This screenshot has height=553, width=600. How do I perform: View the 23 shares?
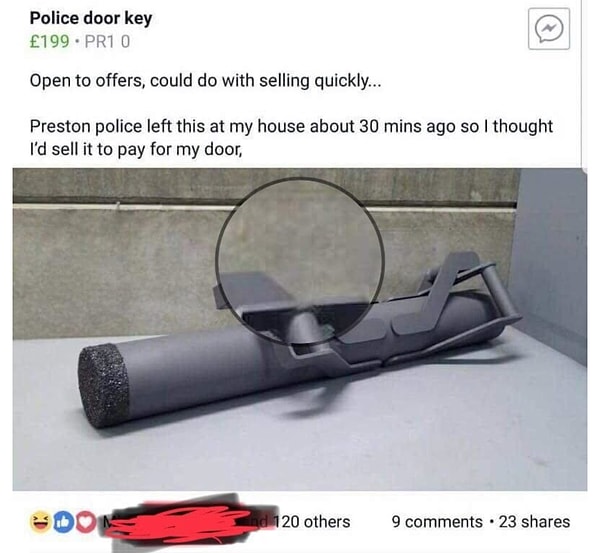click(534, 522)
